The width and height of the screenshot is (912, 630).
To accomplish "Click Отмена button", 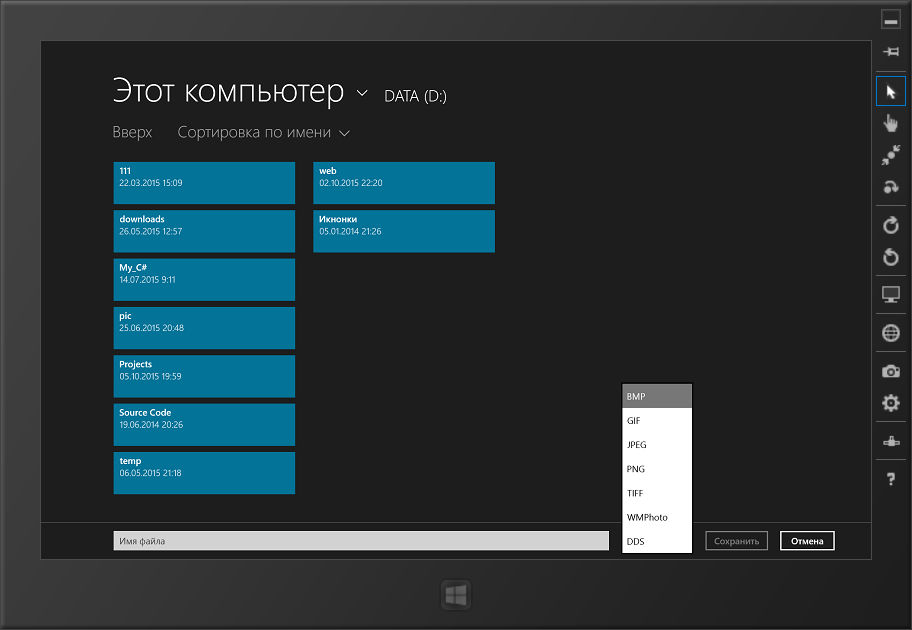I will 807,541.
